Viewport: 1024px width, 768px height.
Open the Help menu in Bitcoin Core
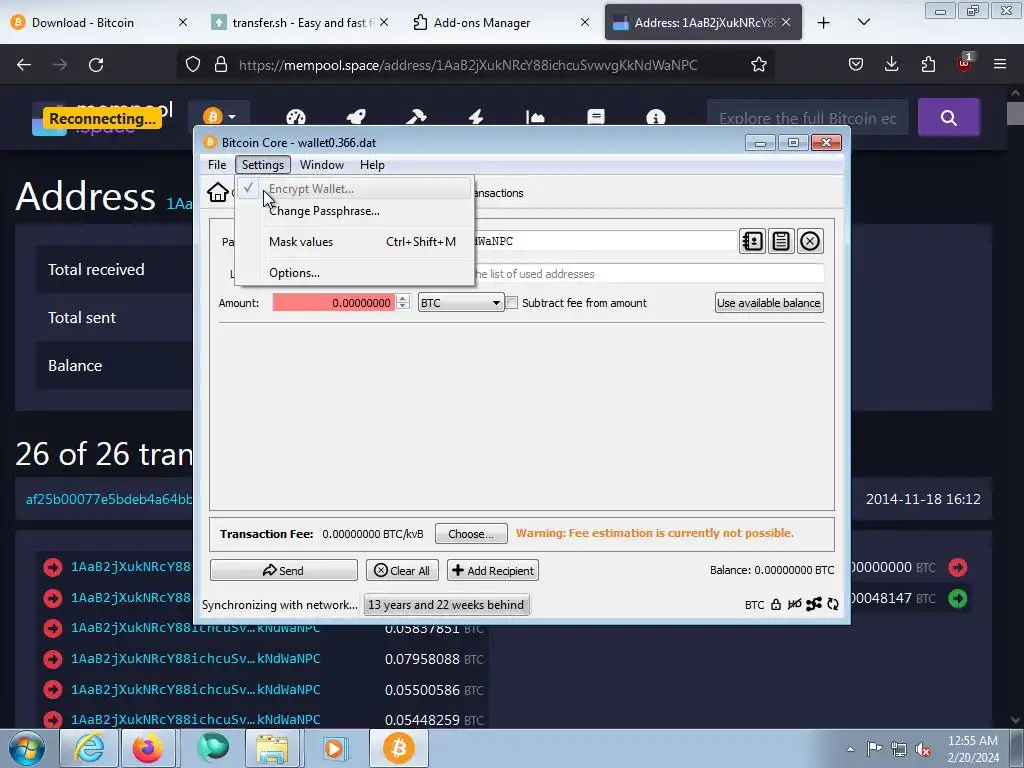(x=372, y=165)
